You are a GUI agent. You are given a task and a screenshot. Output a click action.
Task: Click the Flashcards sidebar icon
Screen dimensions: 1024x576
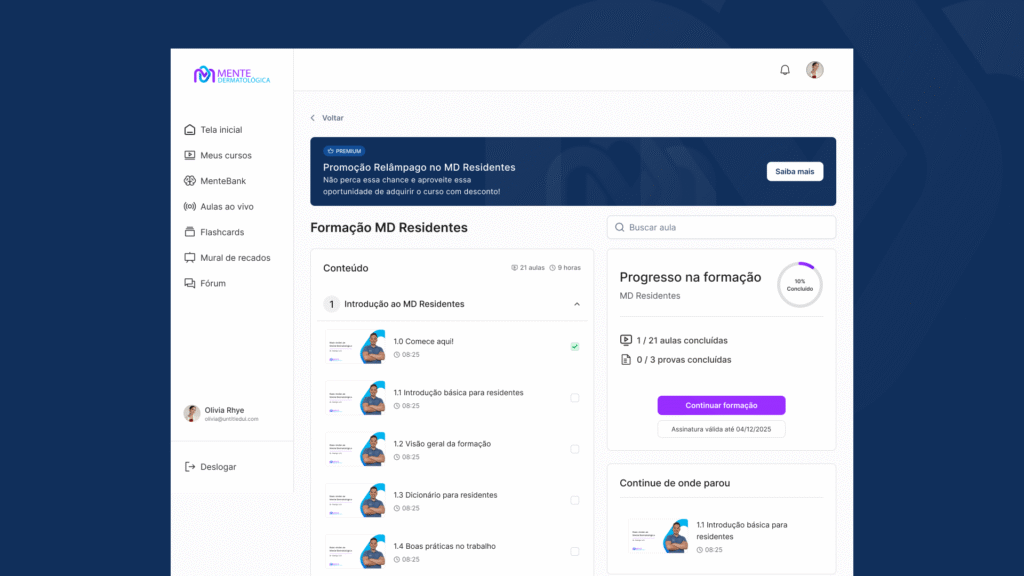coord(190,232)
